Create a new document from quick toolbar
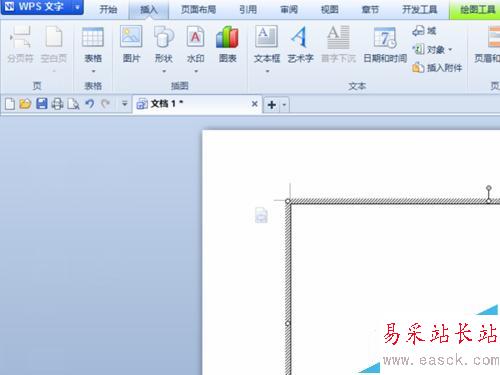The width and height of the screenshot is (500, 375). pos(10,104)
